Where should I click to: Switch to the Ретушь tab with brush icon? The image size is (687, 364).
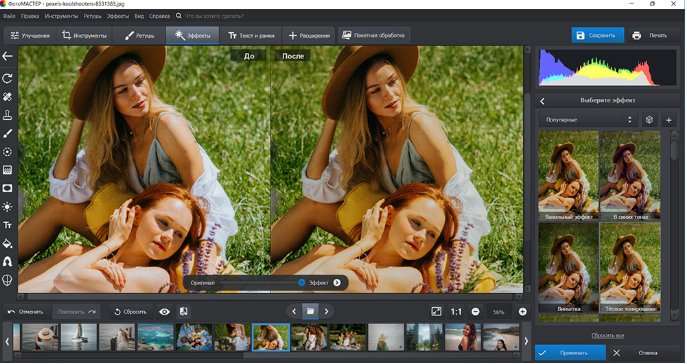point(140,35)
